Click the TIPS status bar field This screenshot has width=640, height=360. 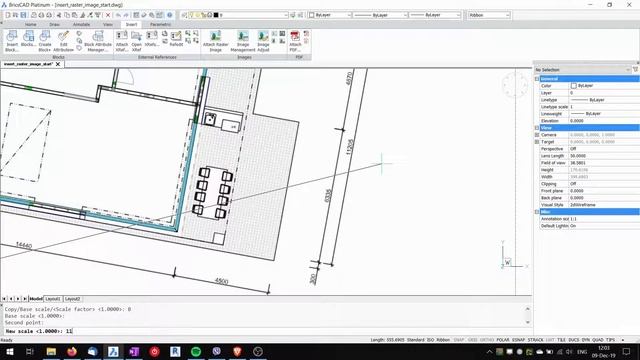coord(610,340)
